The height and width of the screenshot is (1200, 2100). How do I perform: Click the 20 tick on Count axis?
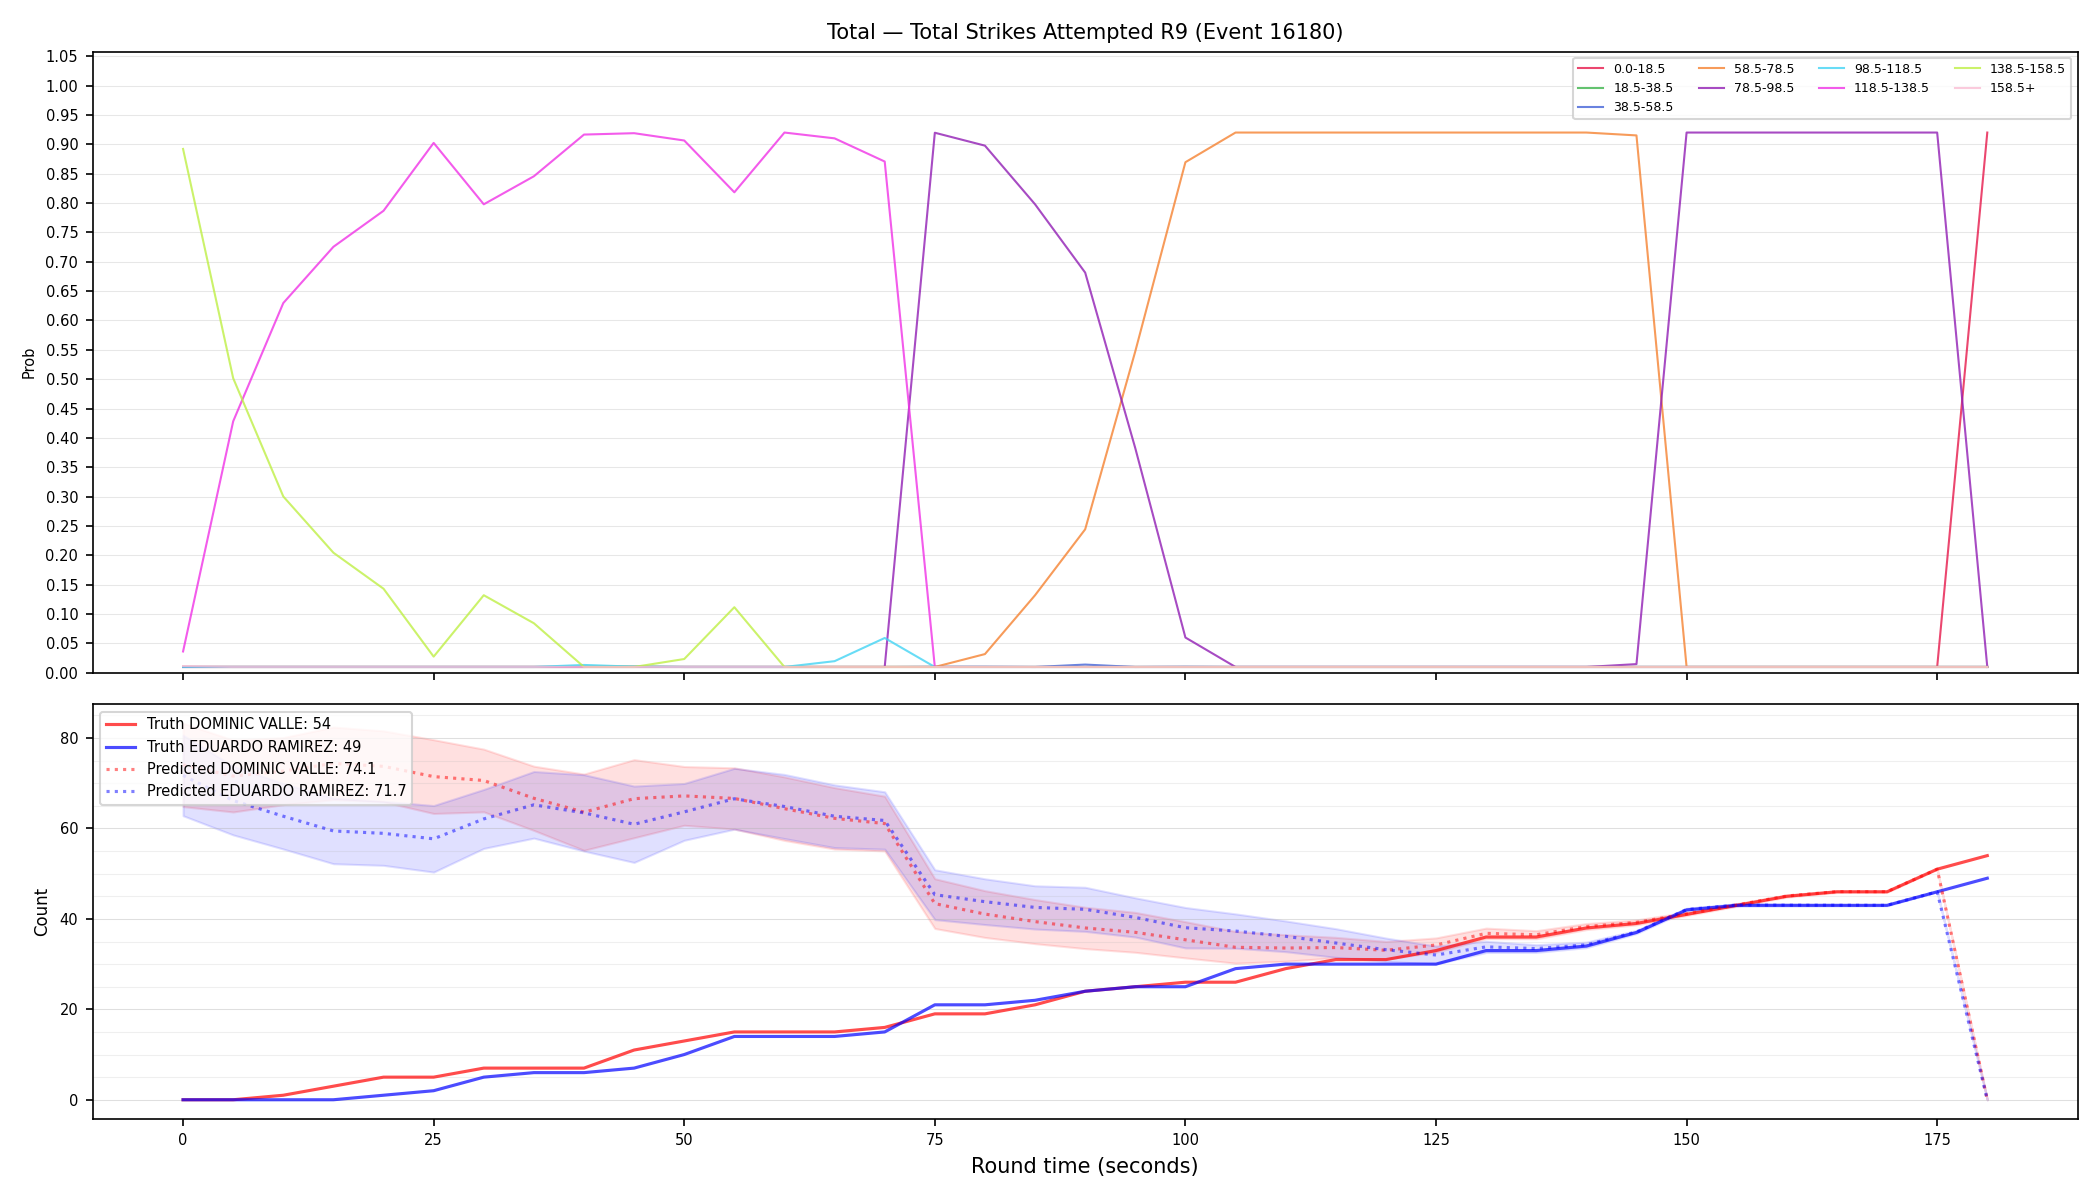tap(69, 1010)
